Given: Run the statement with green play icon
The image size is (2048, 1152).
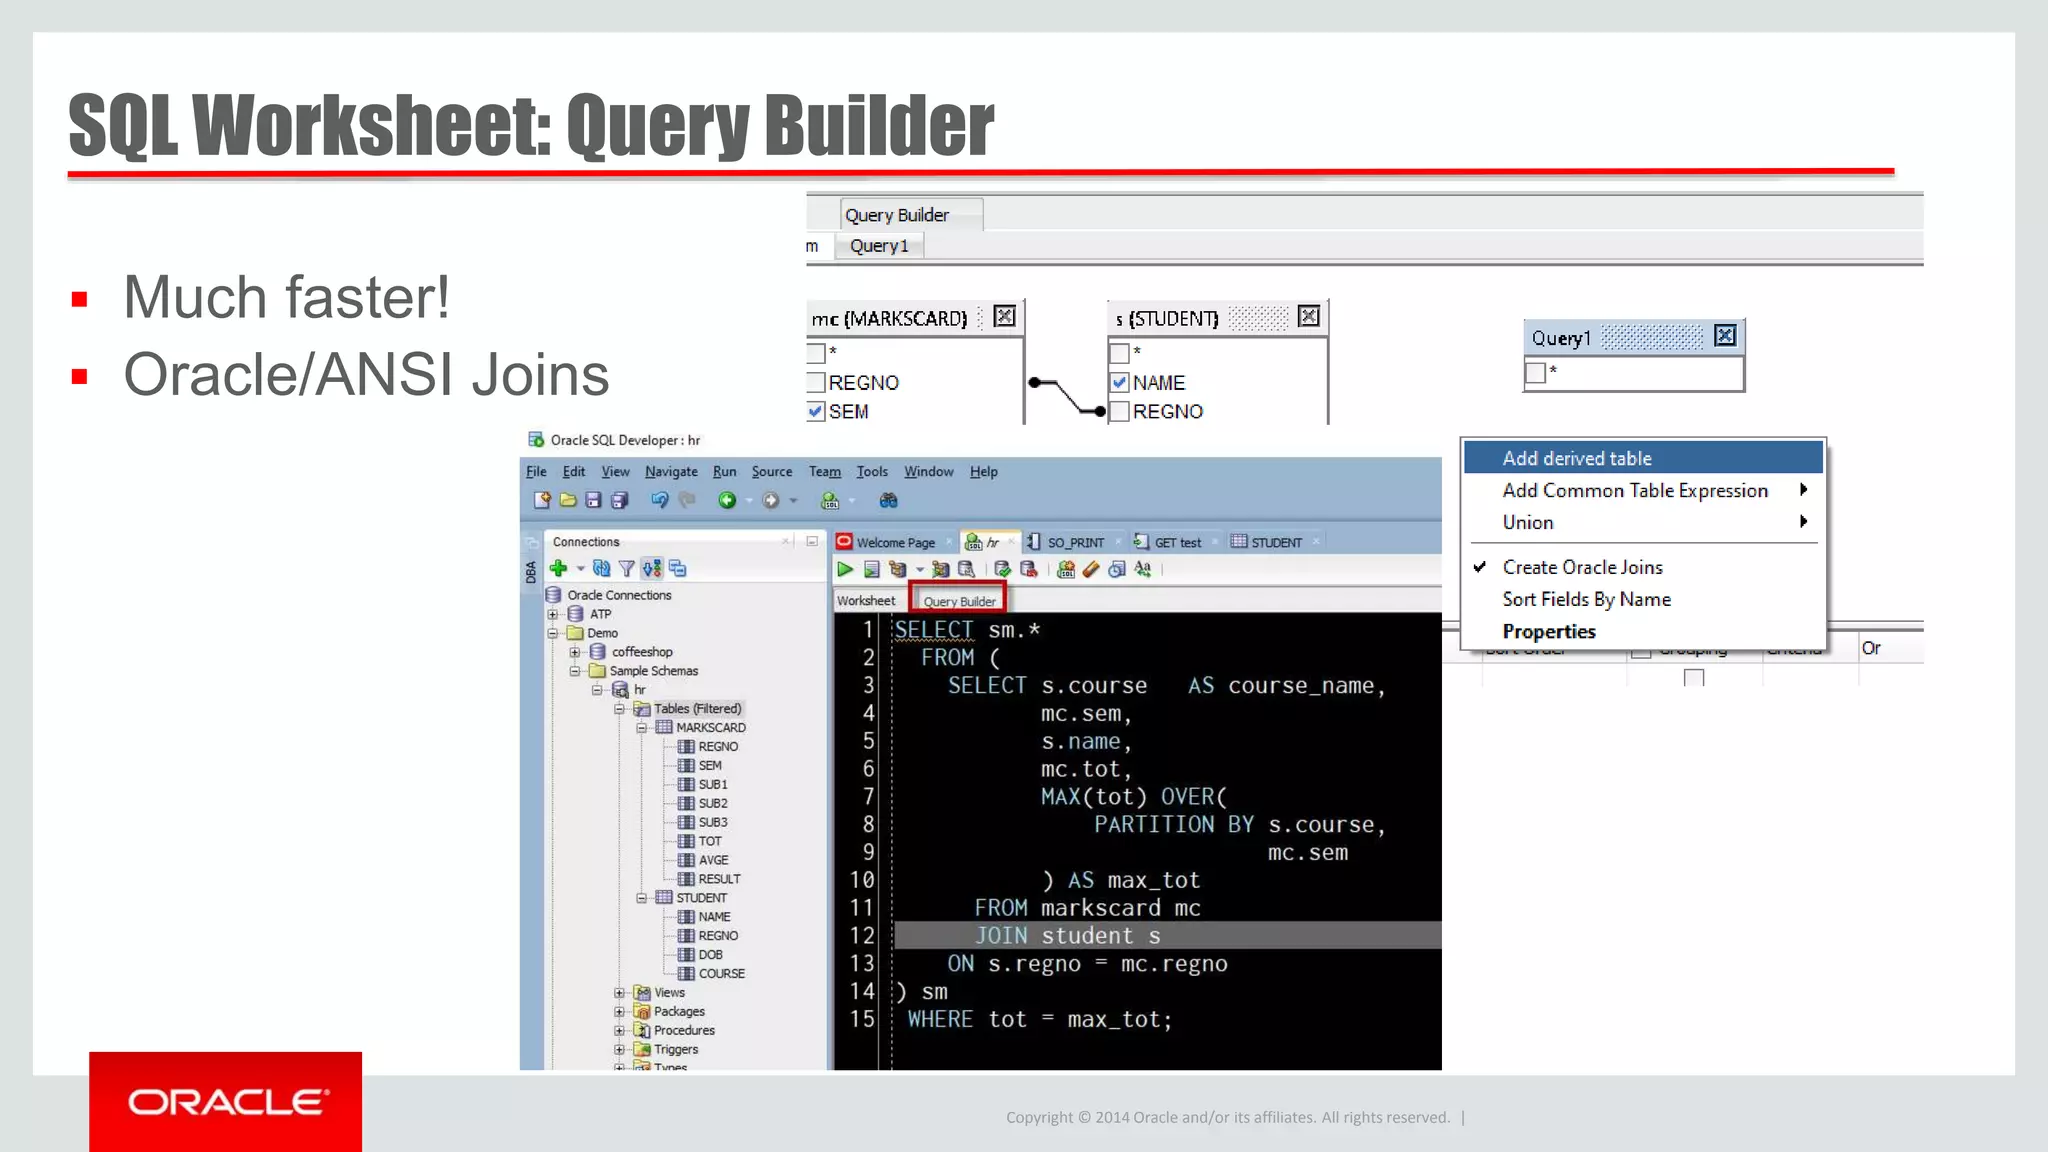Looking at the screenshot, I should click(x=845, y=569).
